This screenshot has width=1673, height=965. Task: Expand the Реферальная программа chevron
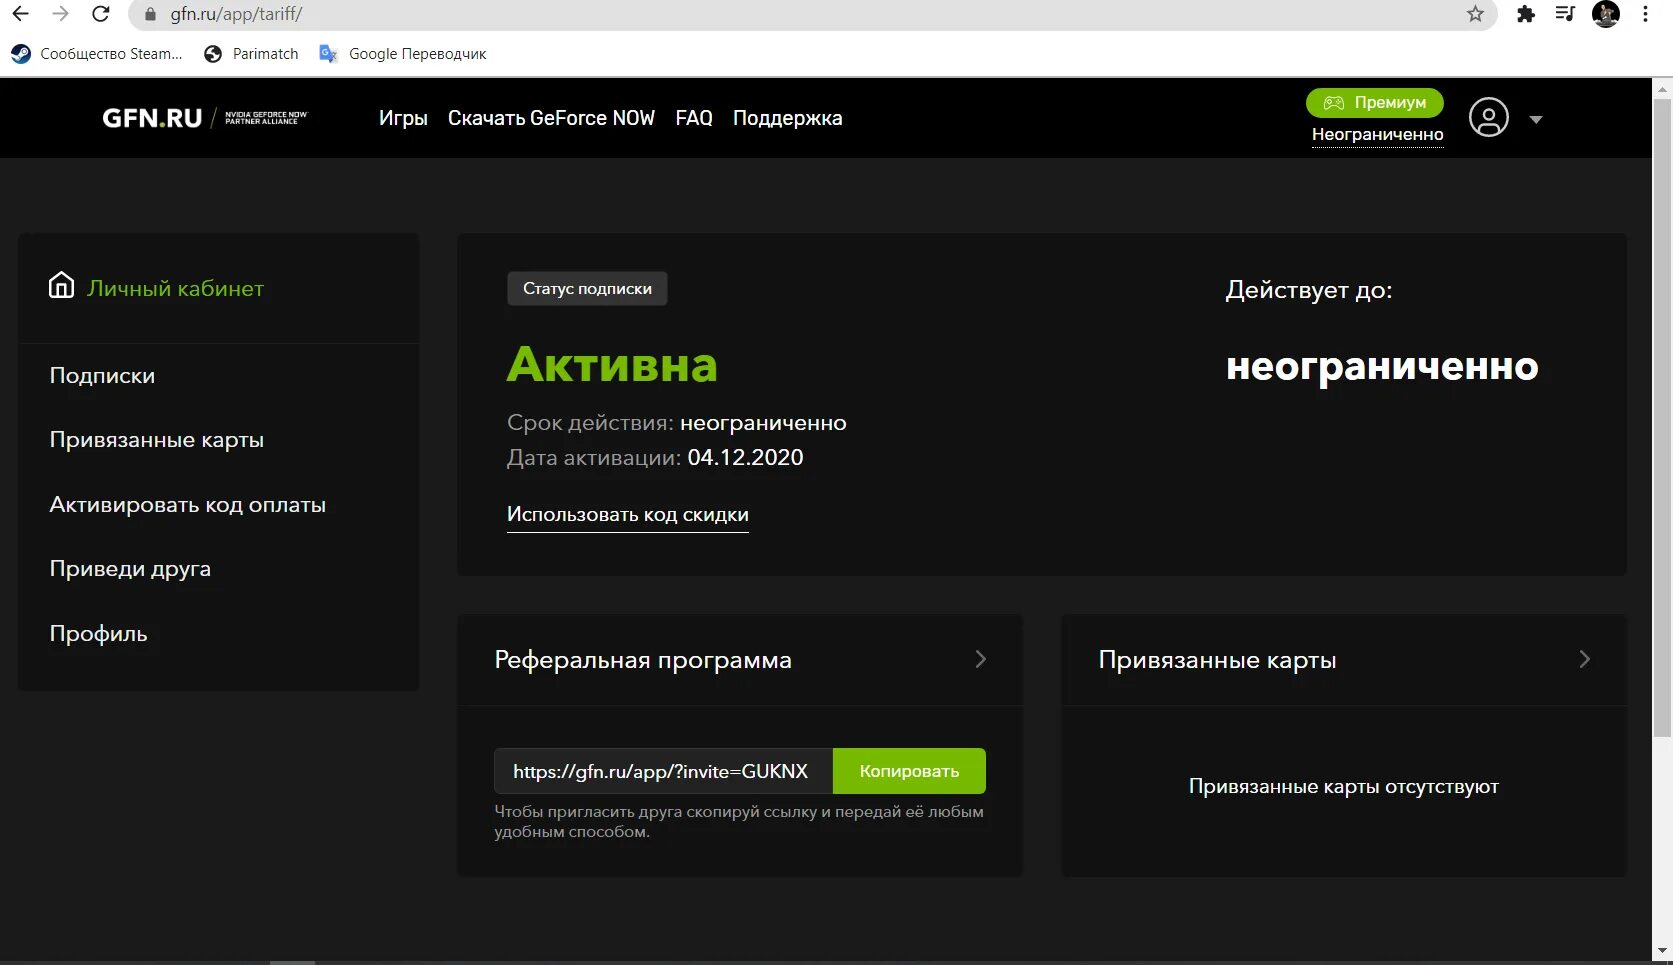click(980, 659)
